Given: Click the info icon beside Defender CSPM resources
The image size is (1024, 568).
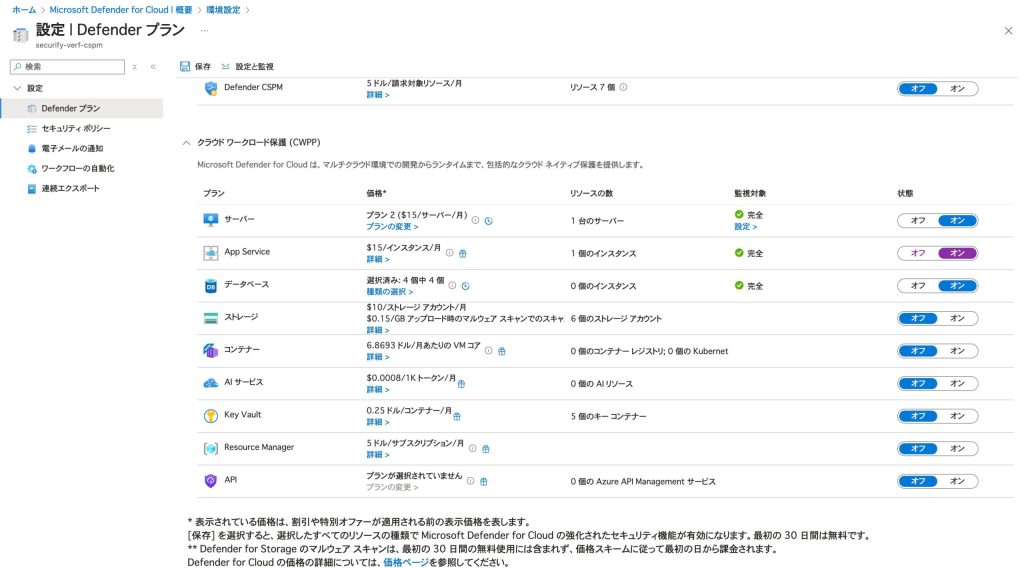Looking at the screenshot, I should click(623, 87).
